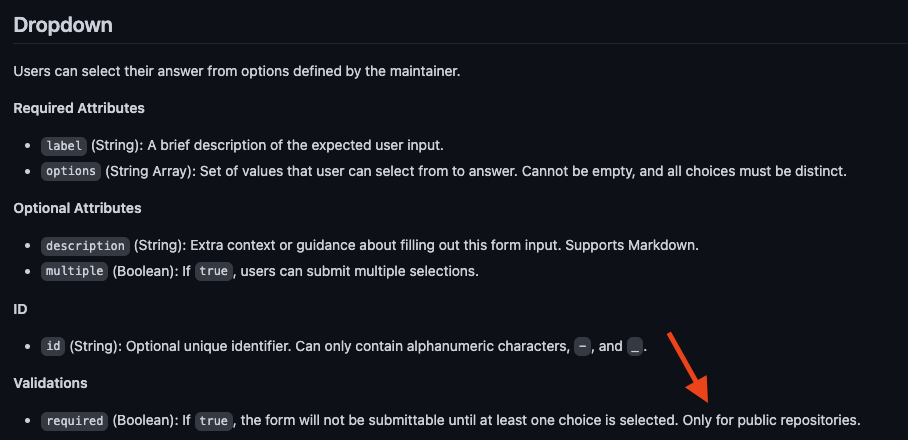908x440 pixels.
Task: Click the text 'Only for public repositories.'
Action: 771,420
